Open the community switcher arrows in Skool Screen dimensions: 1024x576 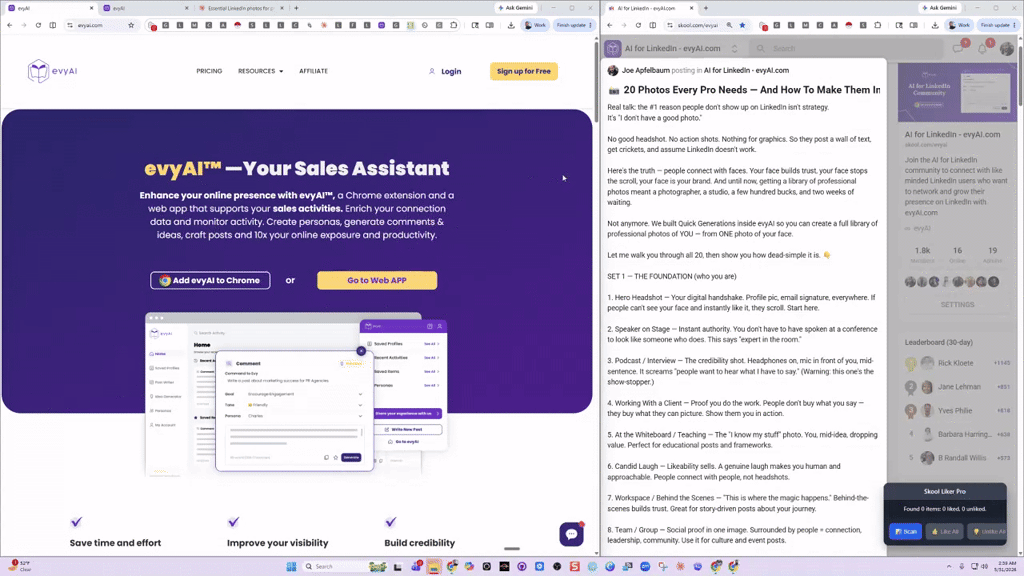click(735, 48)
